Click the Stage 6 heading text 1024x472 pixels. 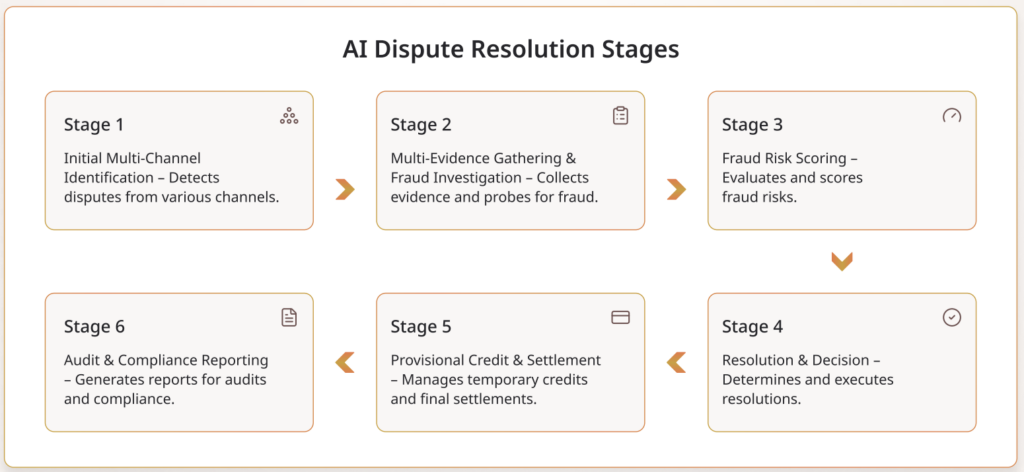point(94,326)
